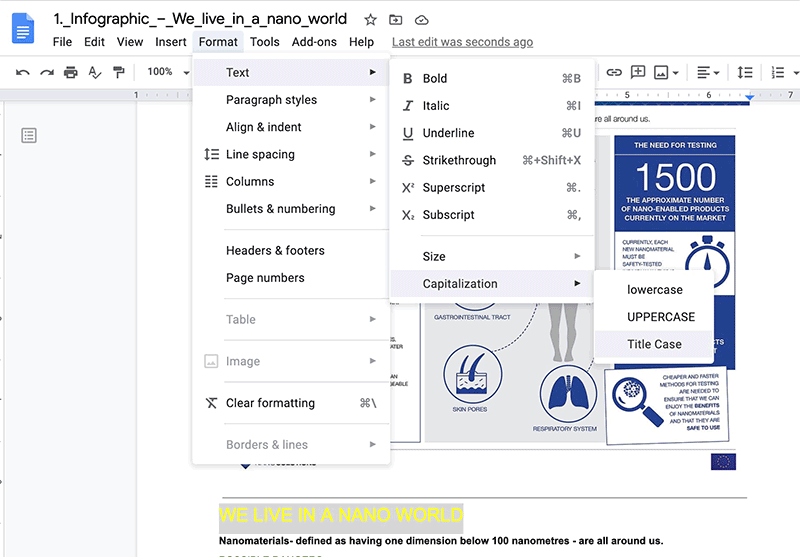Print the document
The width and height of the screenshot is (800, 557).
(70, 72)
